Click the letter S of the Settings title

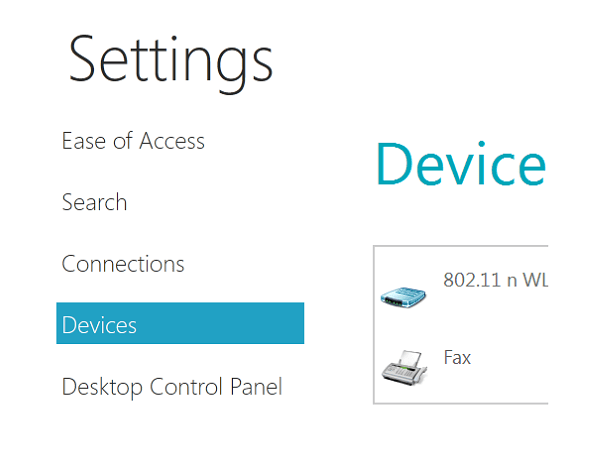point(88,59)
